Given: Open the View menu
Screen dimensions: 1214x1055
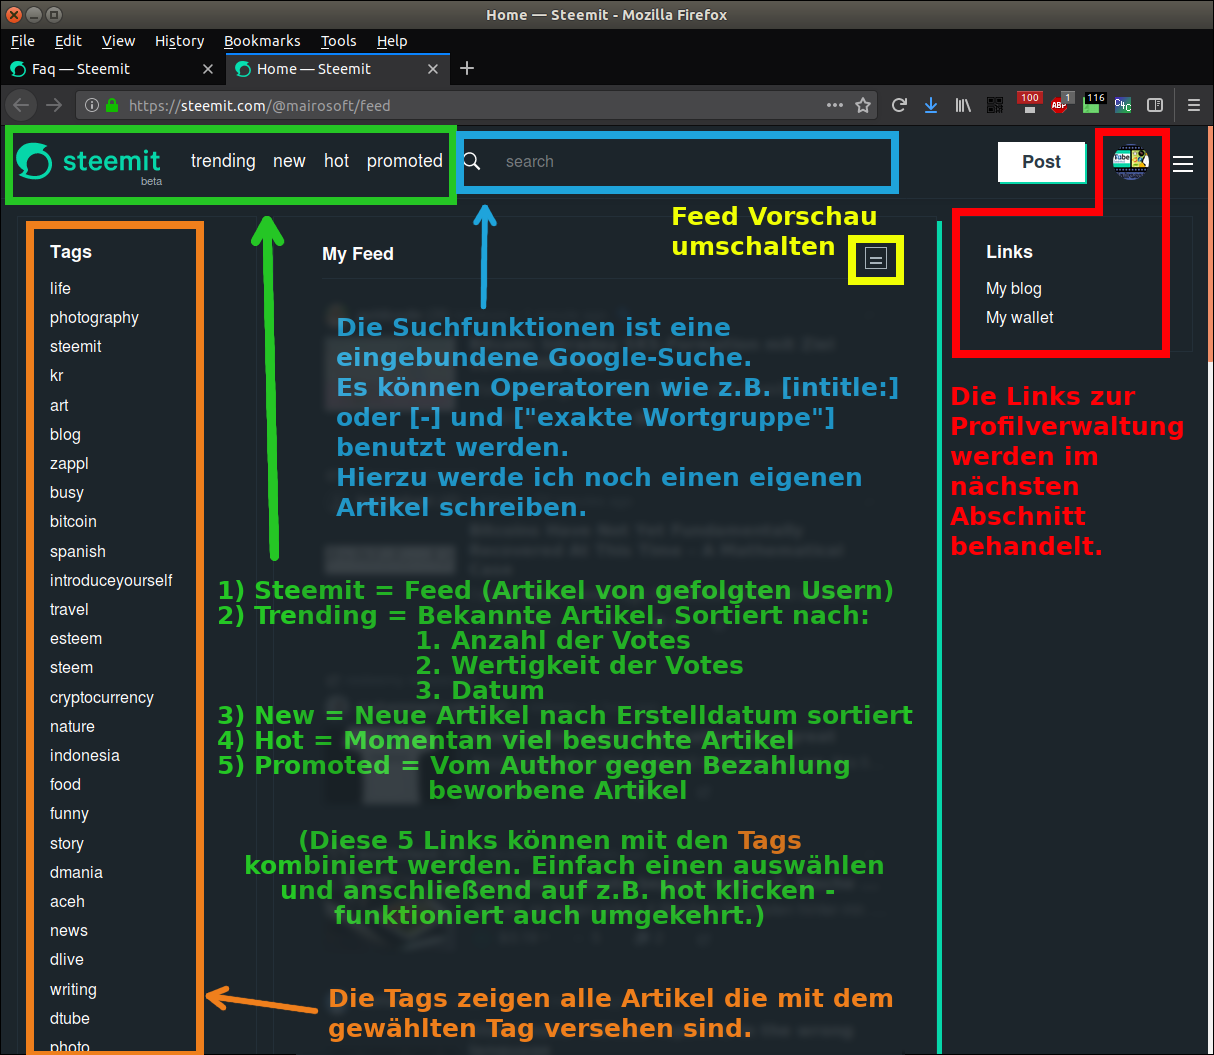Looking at the screenshot, I should click(x=118, y=41).
